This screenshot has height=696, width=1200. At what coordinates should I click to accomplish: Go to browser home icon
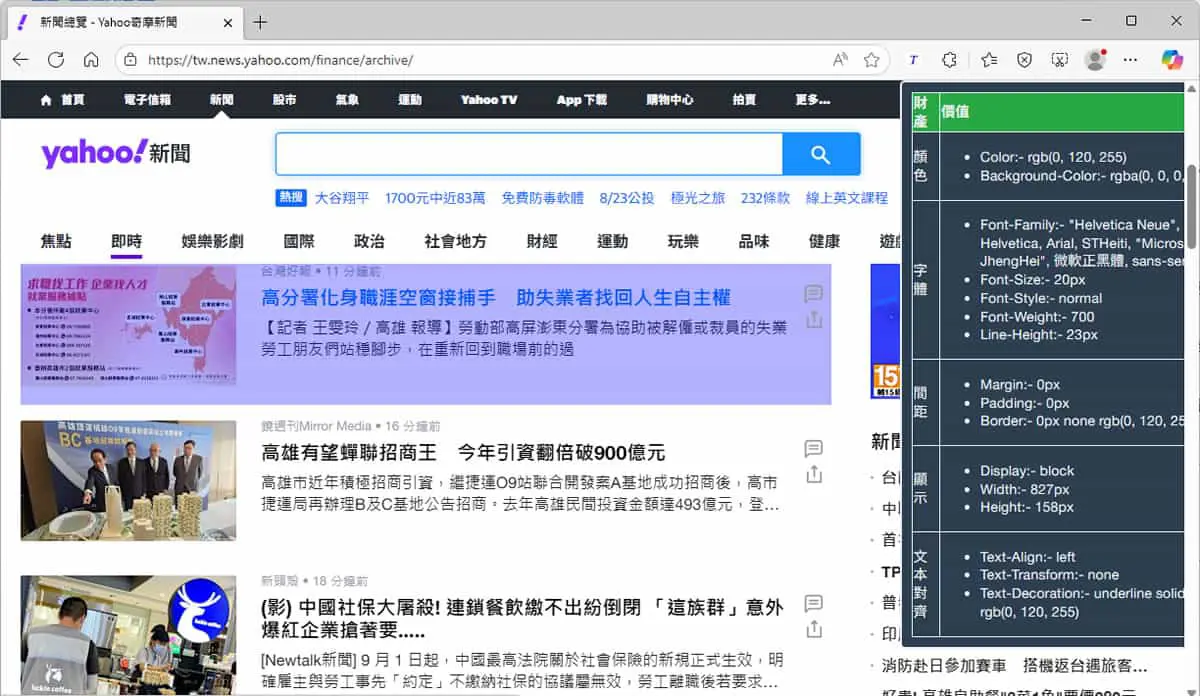[x=91, y=60]
